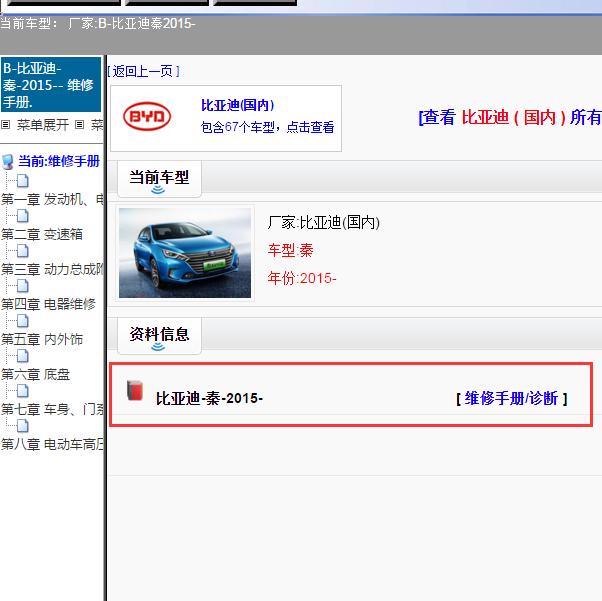Click the 厂家:比亚迪(国内) text
Viewport: 602px width, 601px height.
323,222
